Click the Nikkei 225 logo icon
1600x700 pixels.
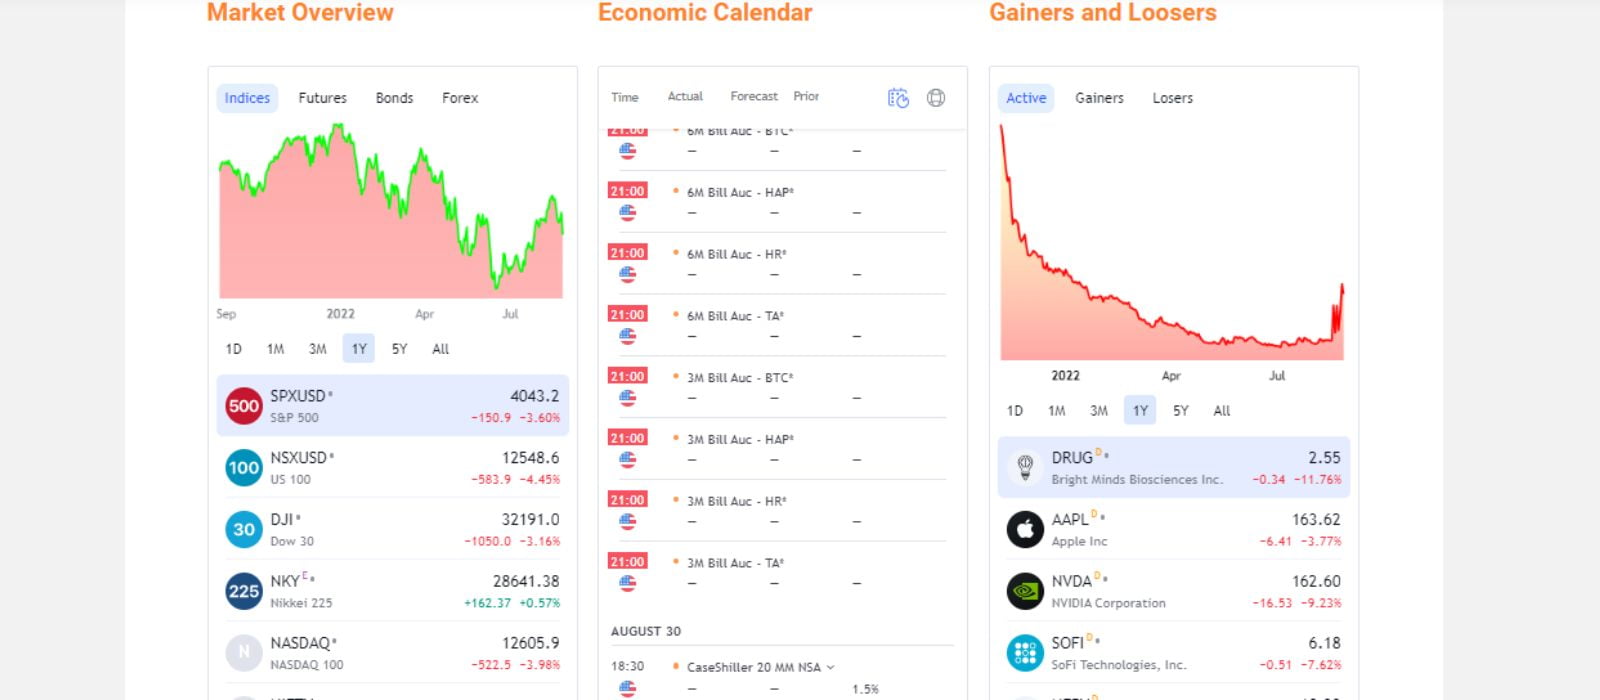[x=243, y=591]
